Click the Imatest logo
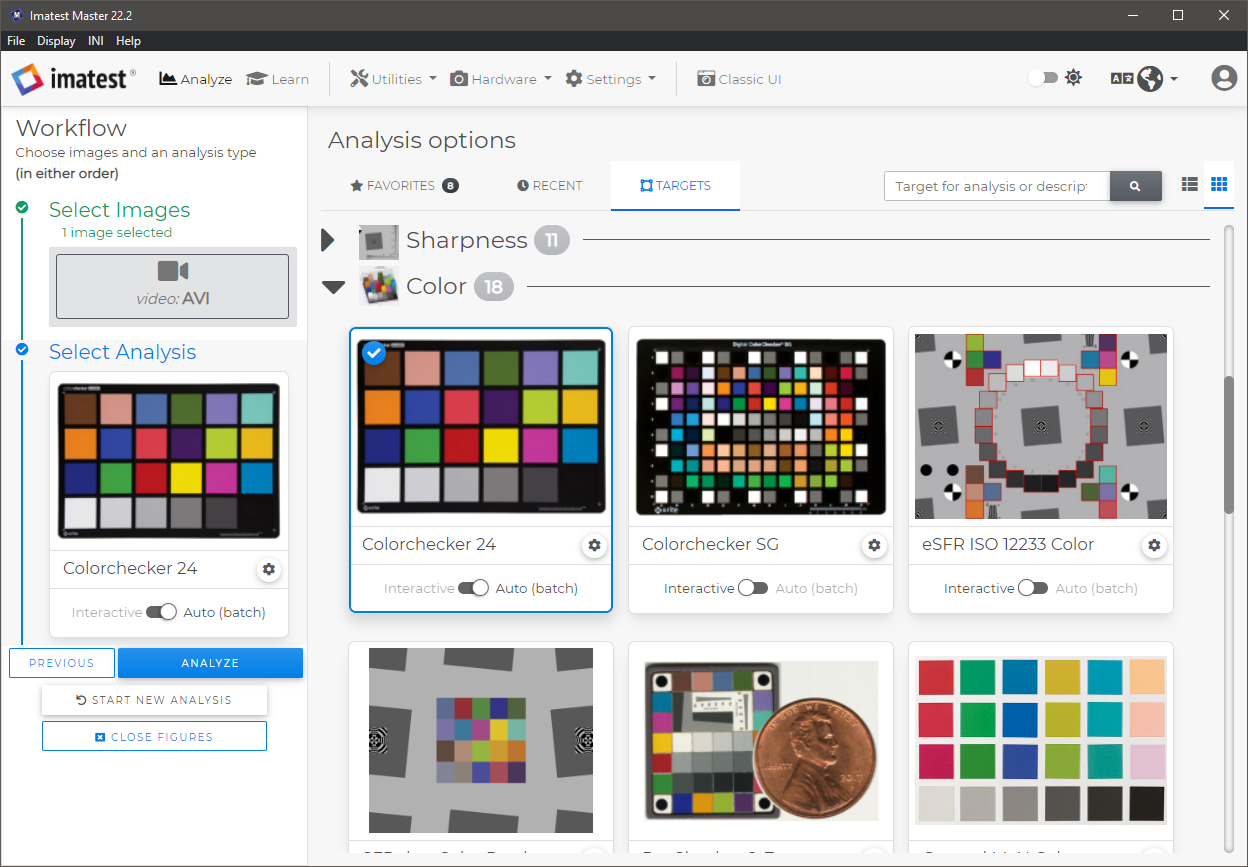Image resolution: width=1248 pixels, height=867 pixels. [x=73, y=79]
